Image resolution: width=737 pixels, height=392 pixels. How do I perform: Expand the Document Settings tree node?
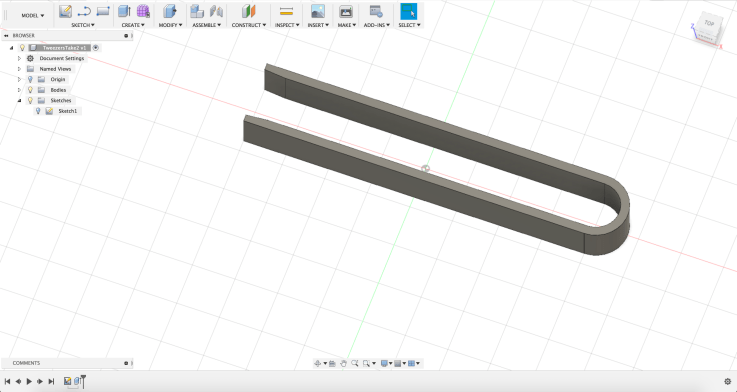(19, 58)
